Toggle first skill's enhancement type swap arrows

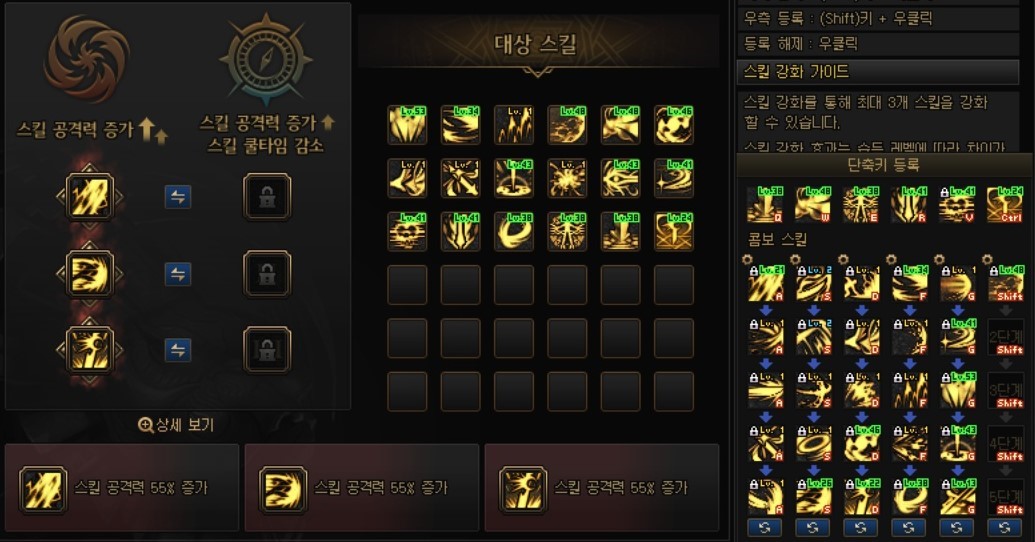click(178, 197)
